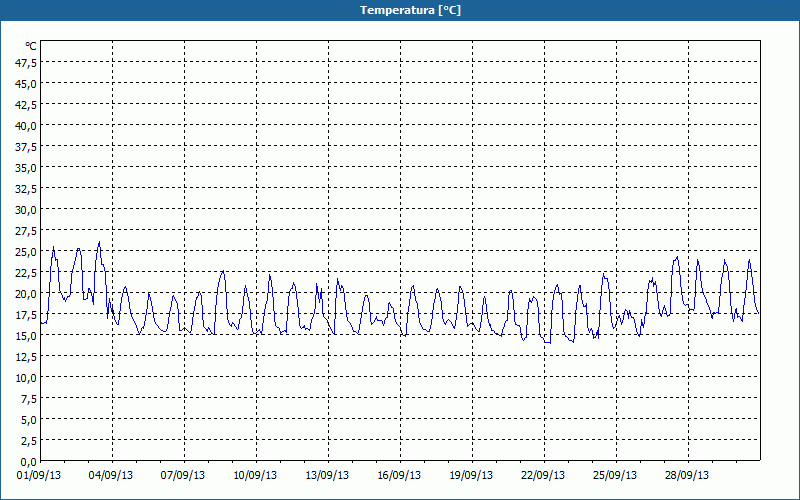The height and width of the screenshot is (500, 800).
Task: Click the 7,5 axis value
Action: (29, 399)
